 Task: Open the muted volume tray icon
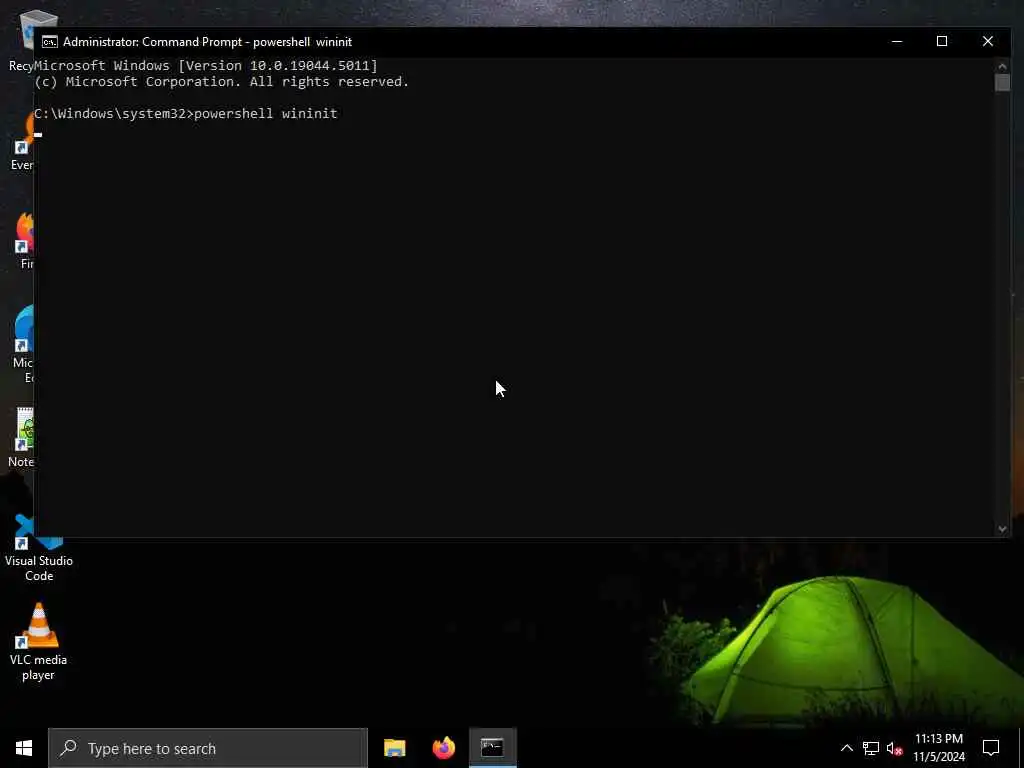(x=894, y=748)
